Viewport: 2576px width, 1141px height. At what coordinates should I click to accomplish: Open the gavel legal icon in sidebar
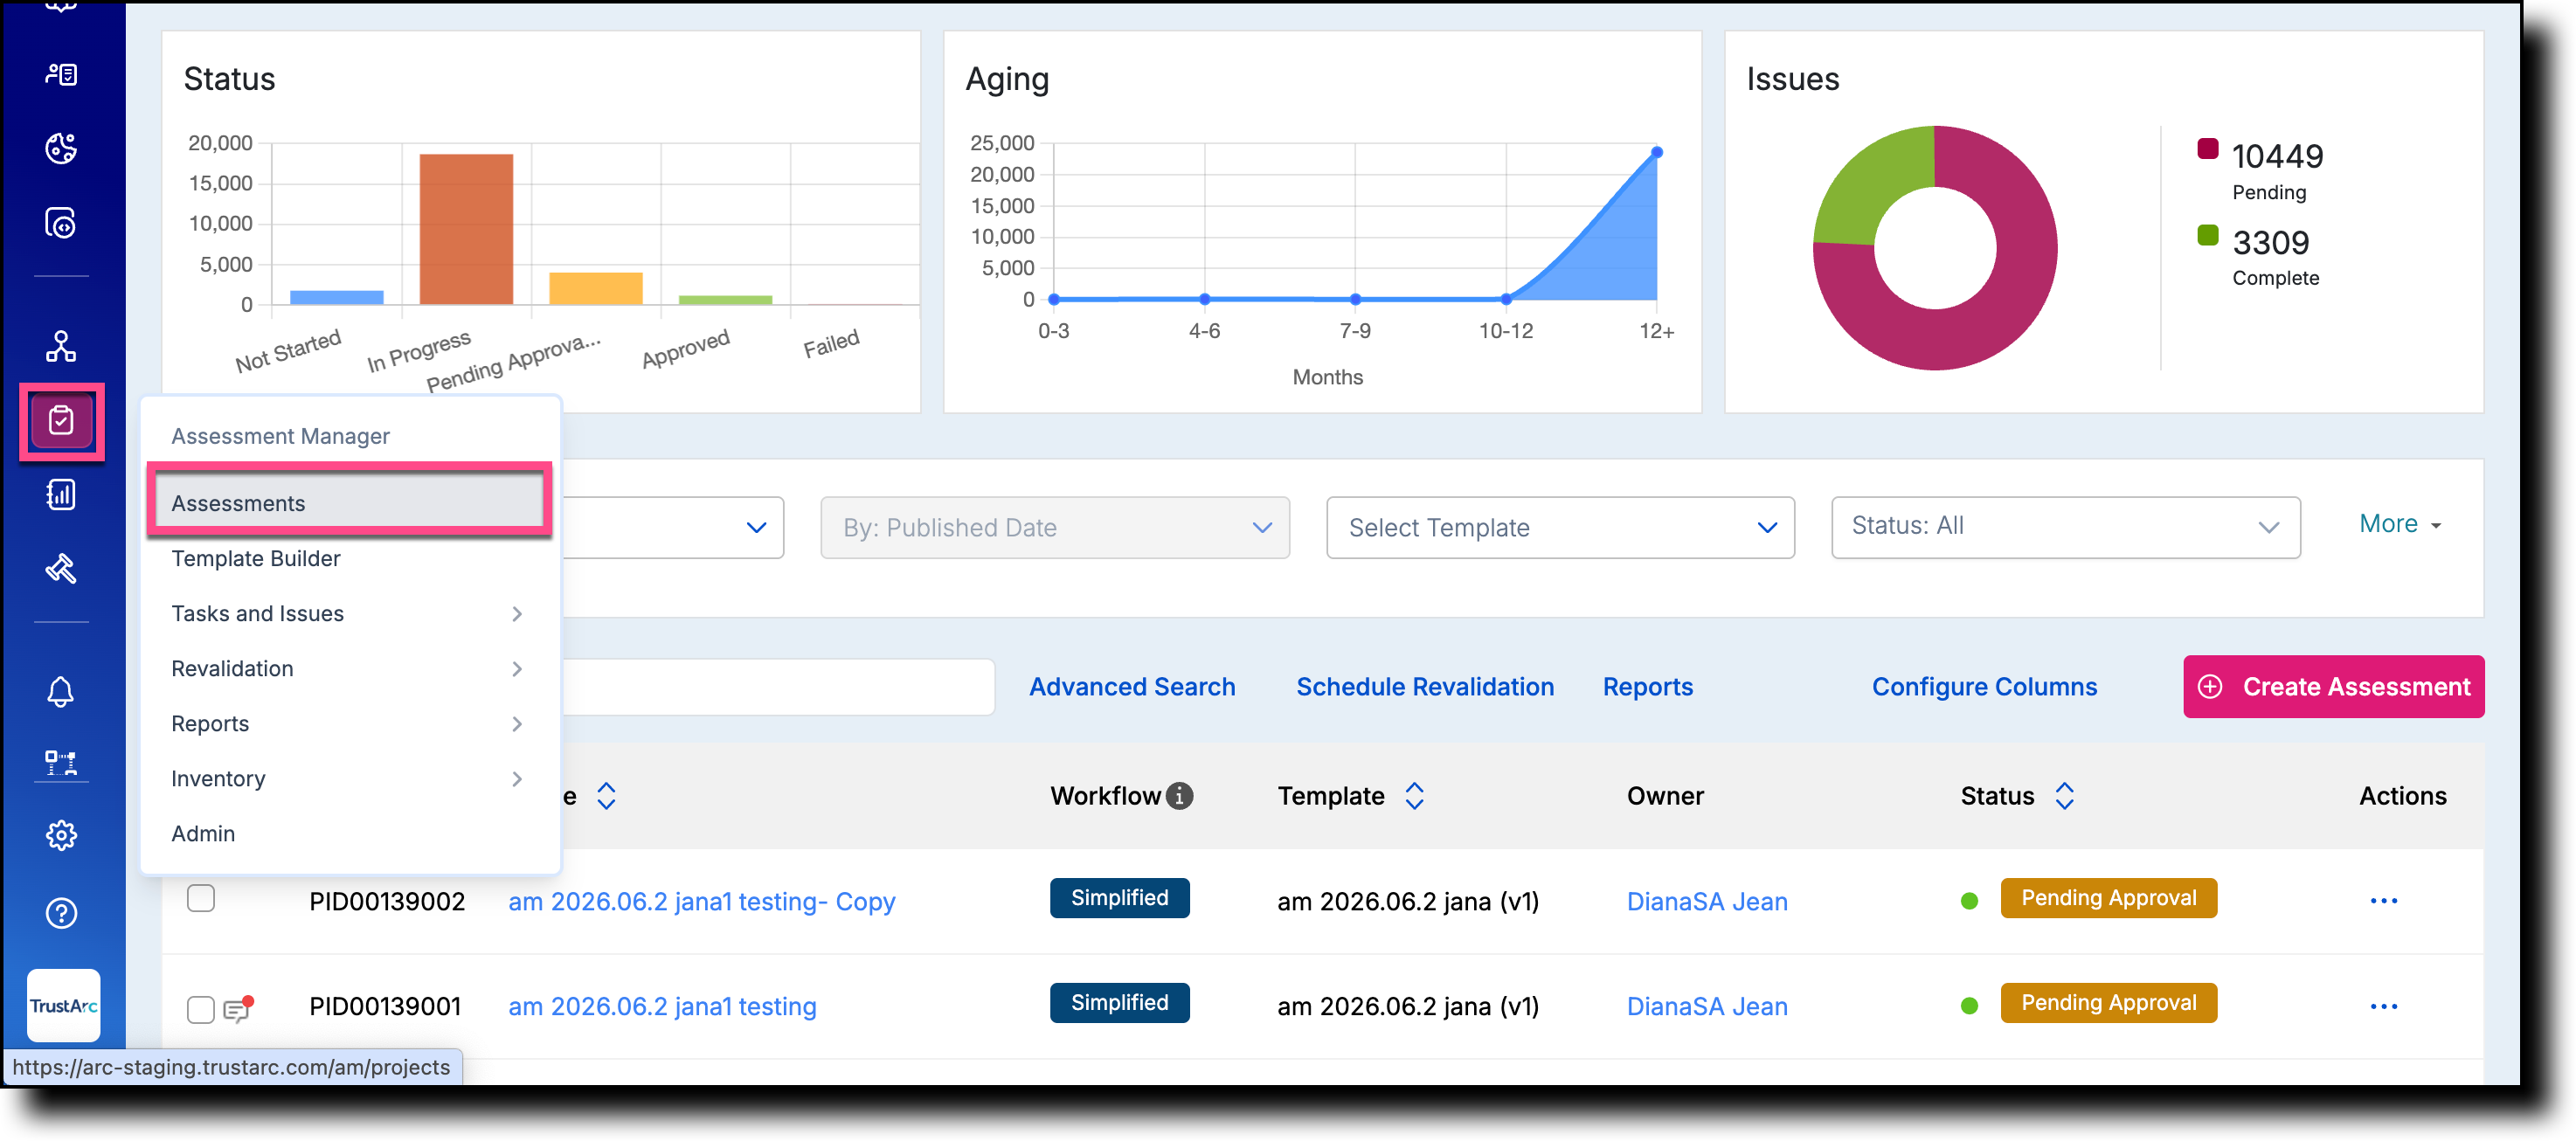[x=61, y=569]
